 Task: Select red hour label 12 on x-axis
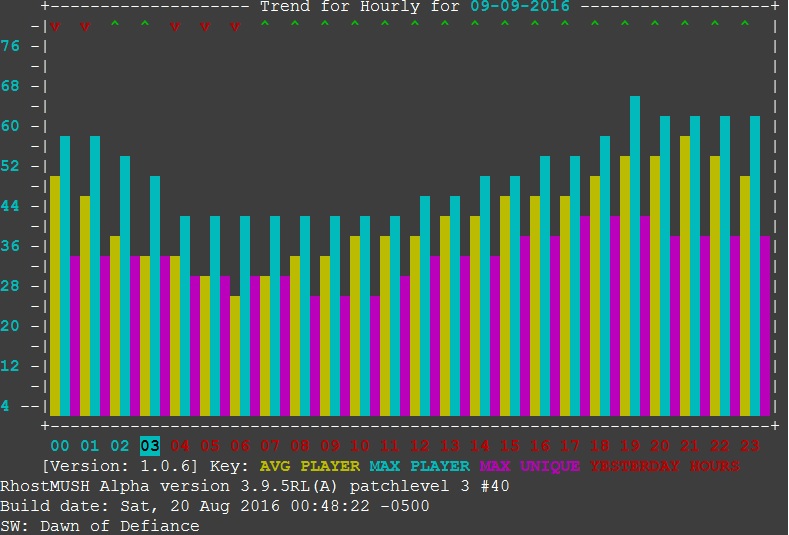420,446
